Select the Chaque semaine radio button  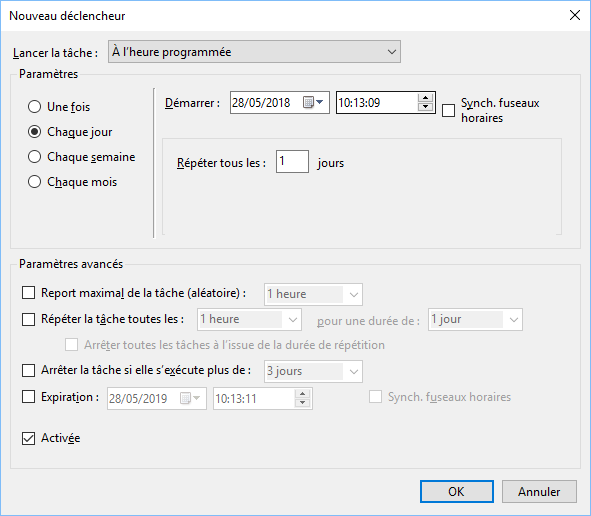(x=34, y=157)
